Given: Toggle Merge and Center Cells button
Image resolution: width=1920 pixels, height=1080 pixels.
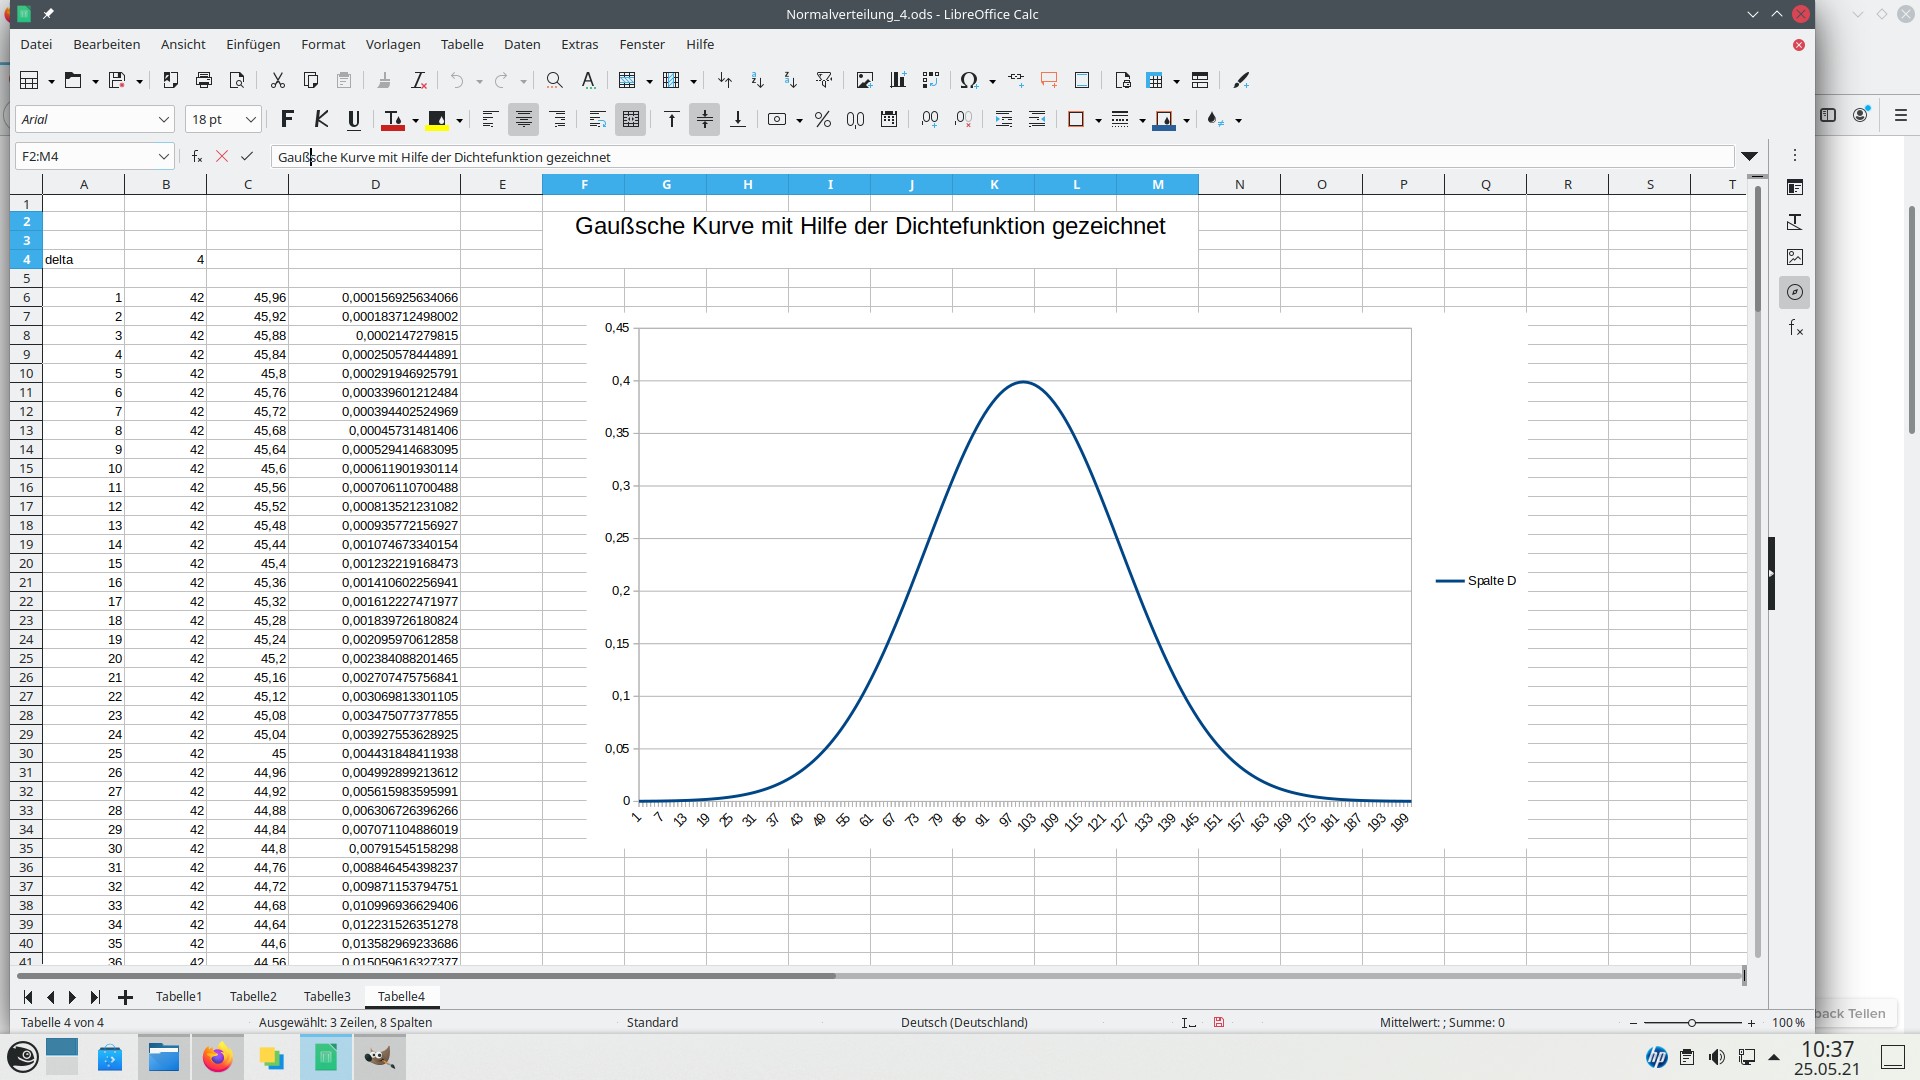Looking at the screenshot, I should coord(630,119).
